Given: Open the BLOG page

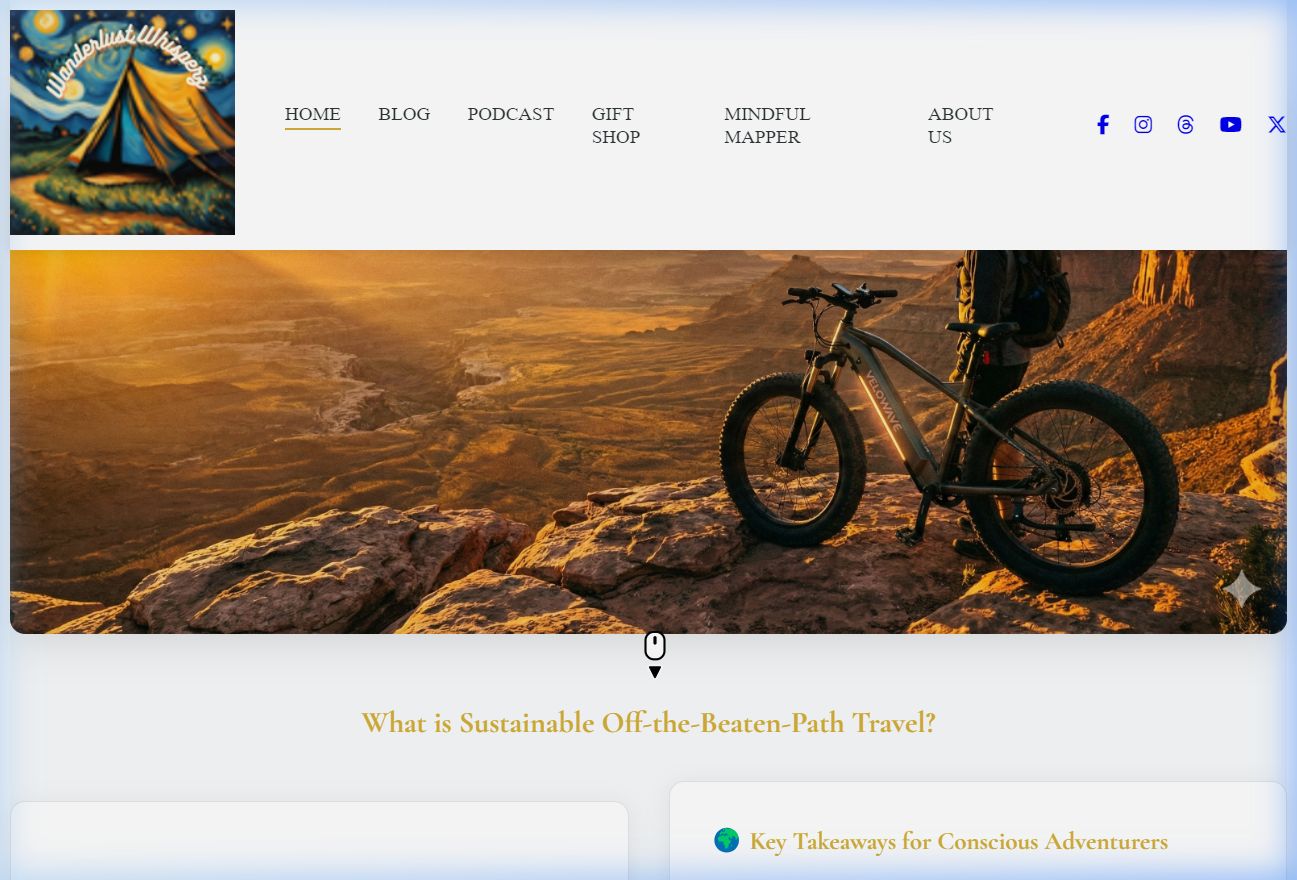Looking at the screenshot, I should [404, 114].
